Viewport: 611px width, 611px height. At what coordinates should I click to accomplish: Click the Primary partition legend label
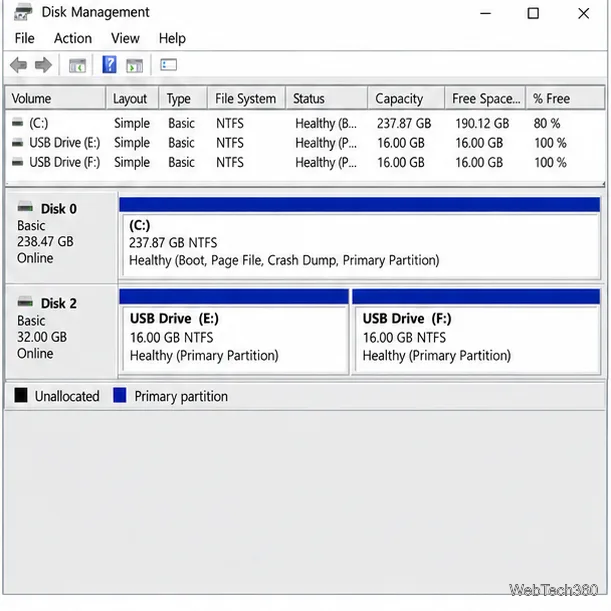coord(181,397)
